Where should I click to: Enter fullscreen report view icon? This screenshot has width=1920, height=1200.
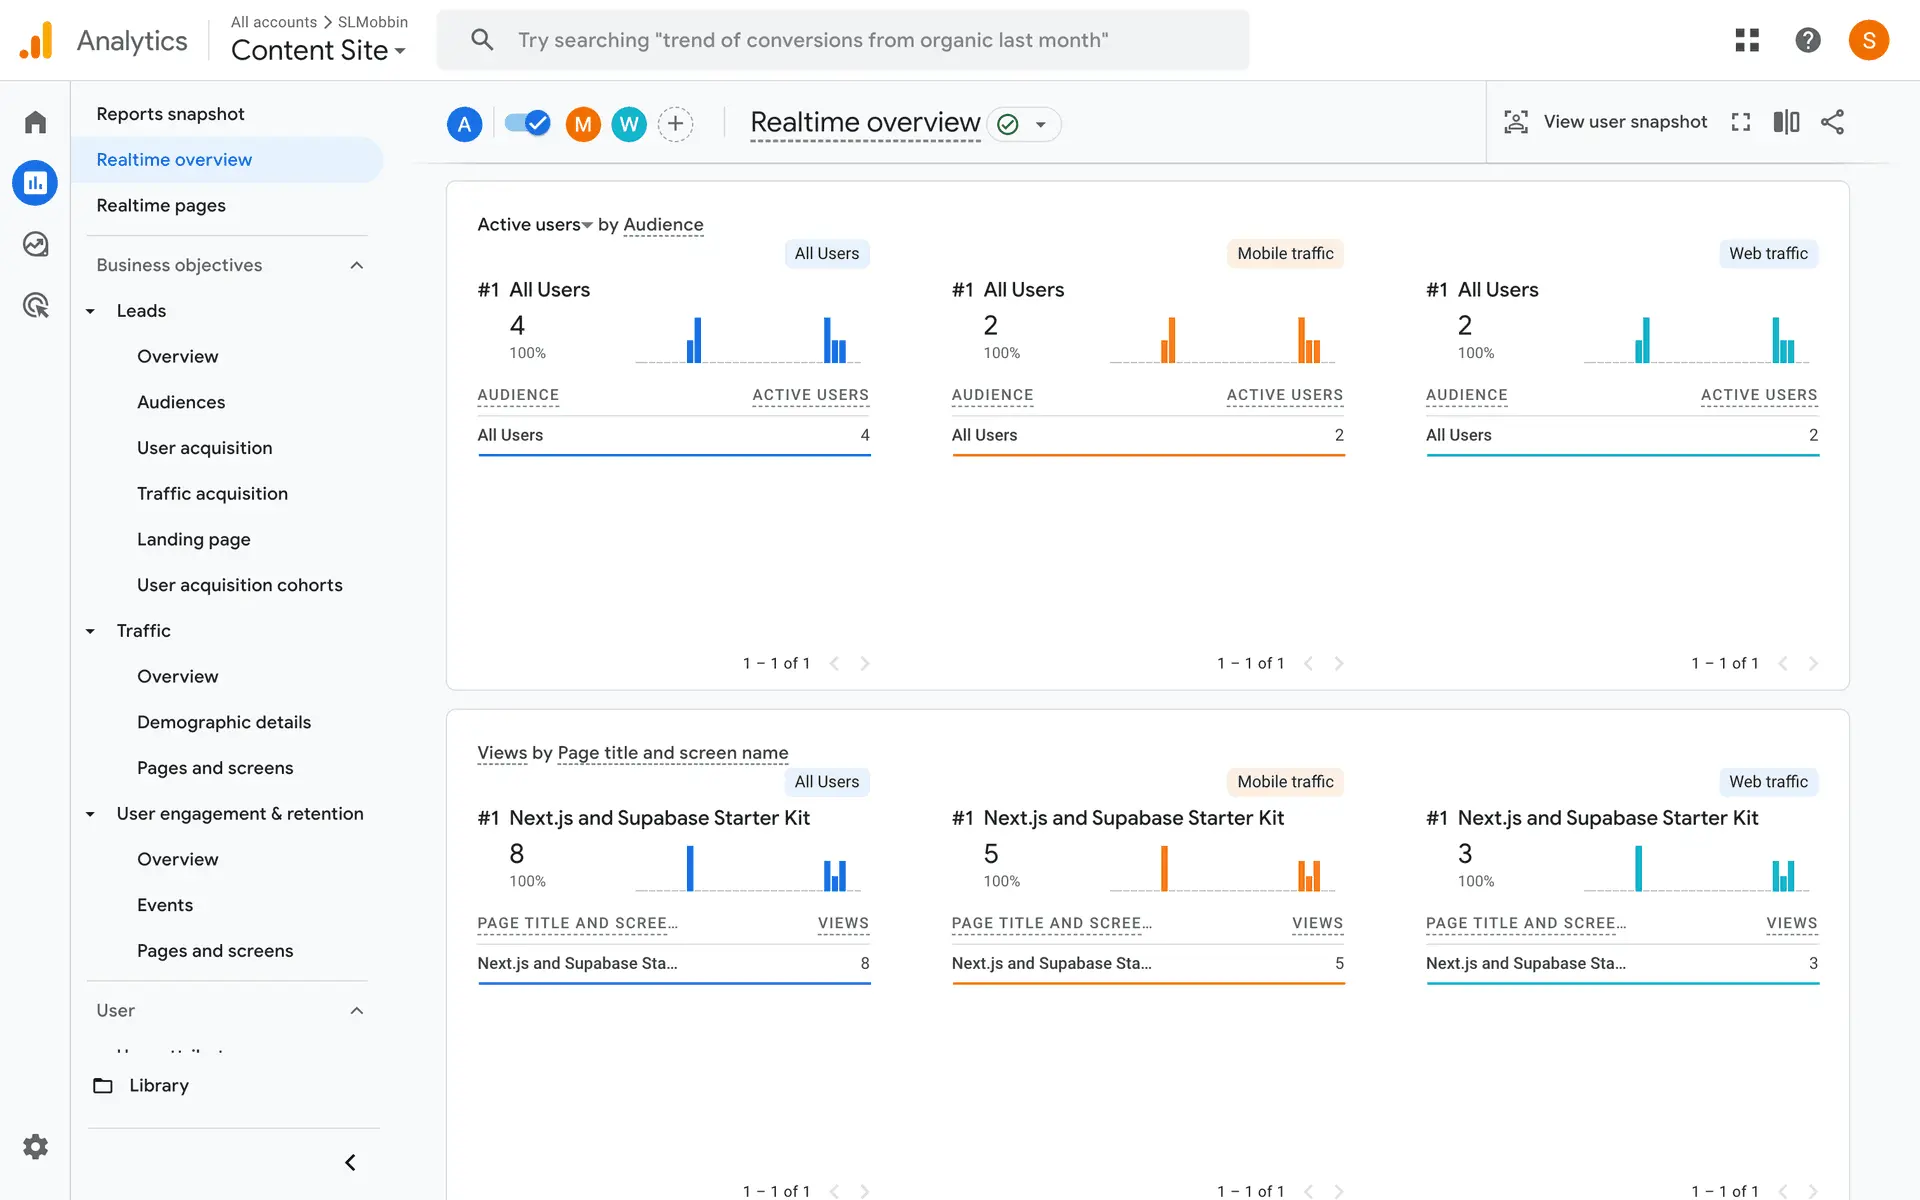click(1741, 122)
